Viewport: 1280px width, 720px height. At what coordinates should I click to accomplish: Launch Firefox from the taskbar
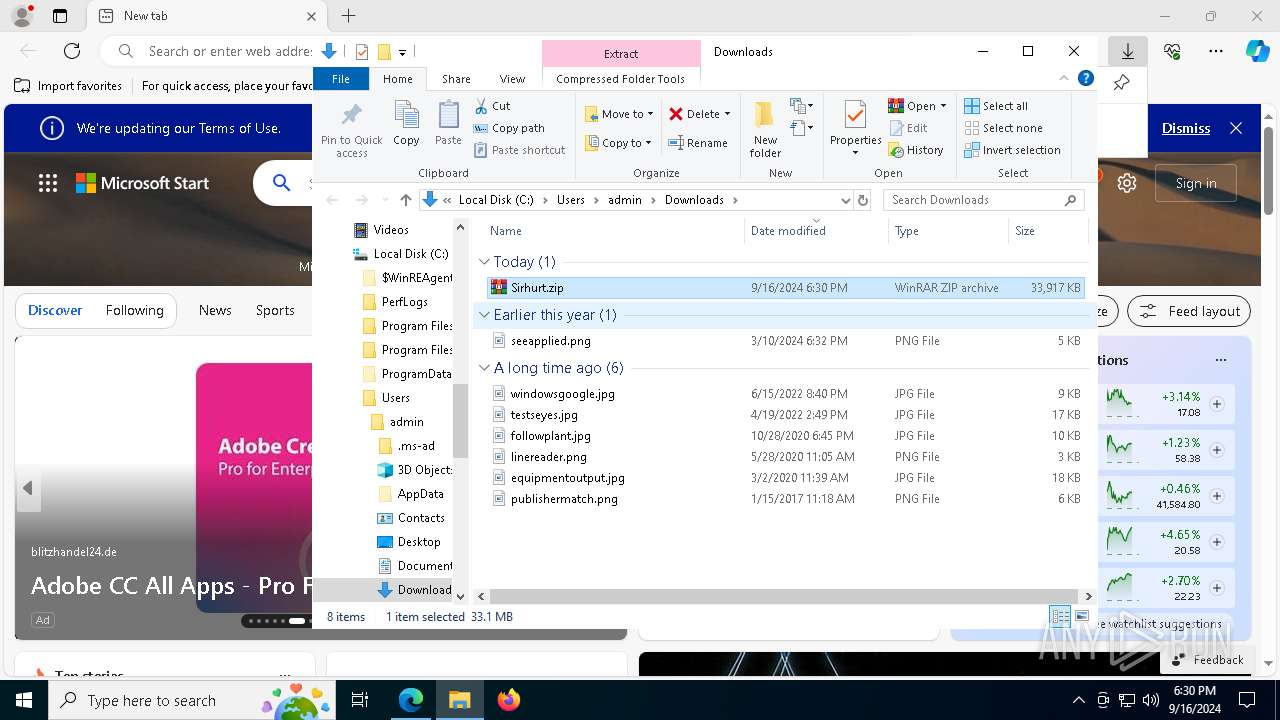pos(509,700)
